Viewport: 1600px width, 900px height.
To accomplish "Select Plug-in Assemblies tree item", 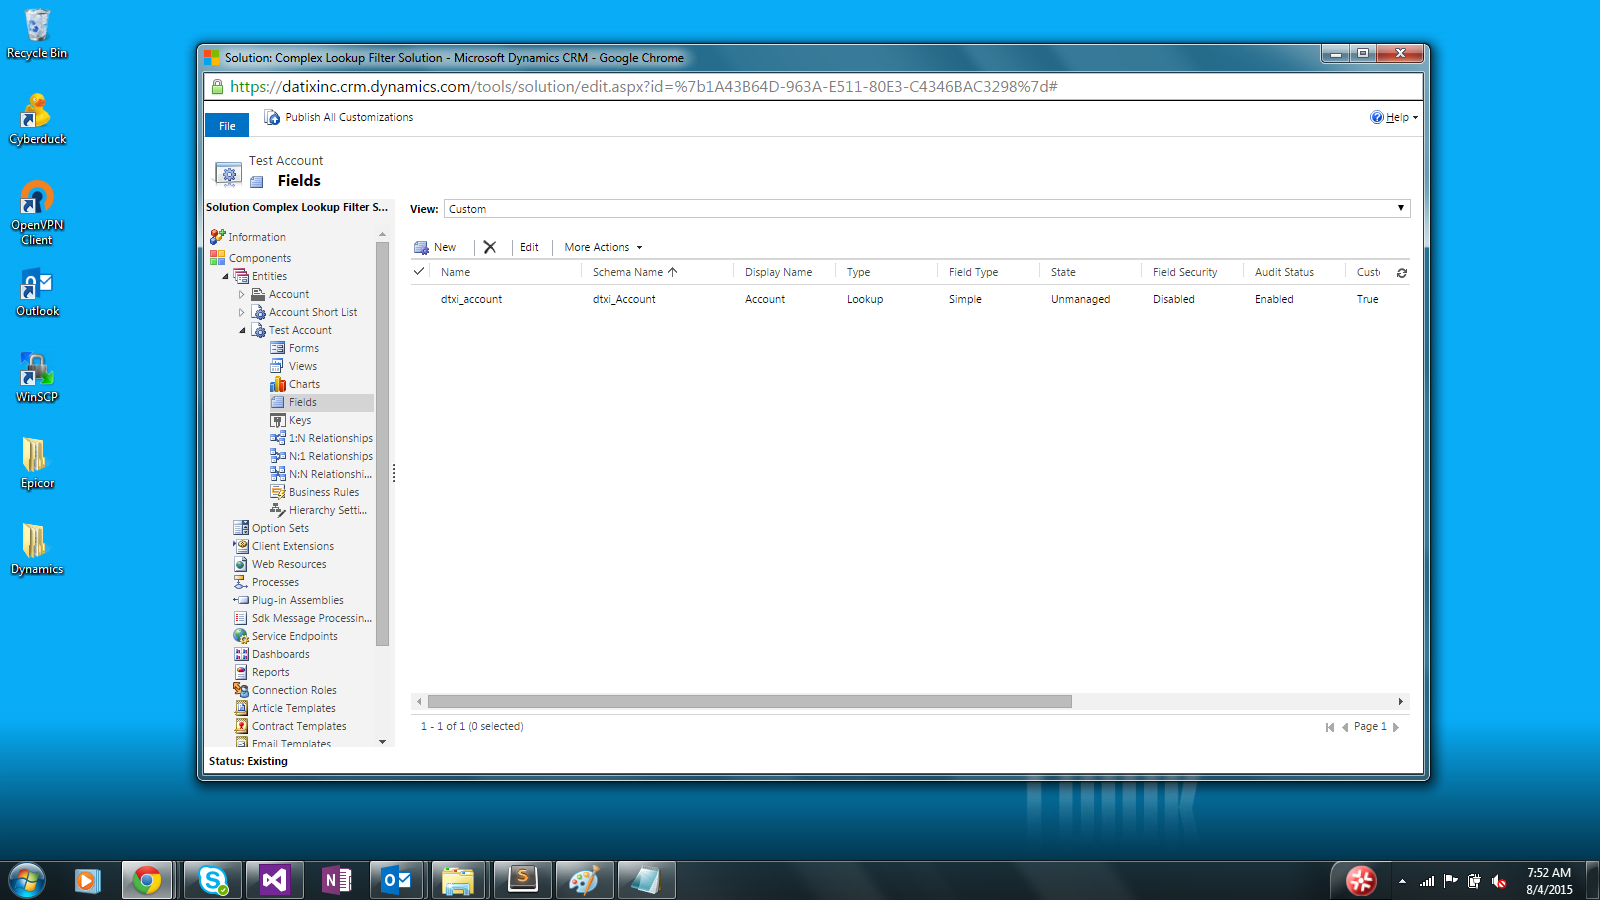I will 298,600.
